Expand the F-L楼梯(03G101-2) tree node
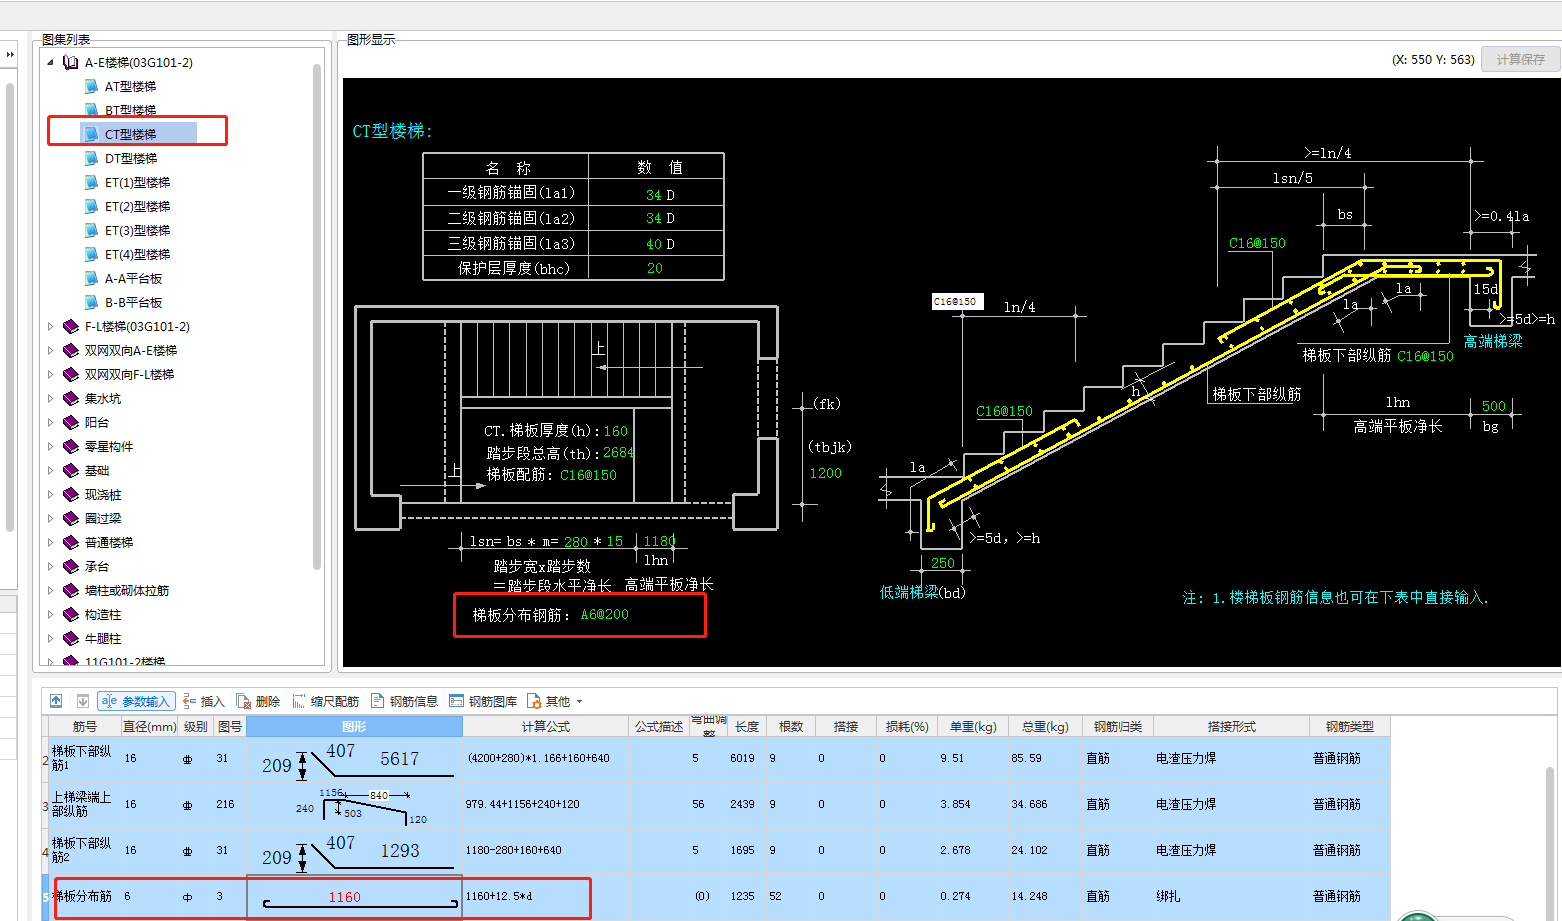This screenshot has width=1562, height=921. point(51,326)
